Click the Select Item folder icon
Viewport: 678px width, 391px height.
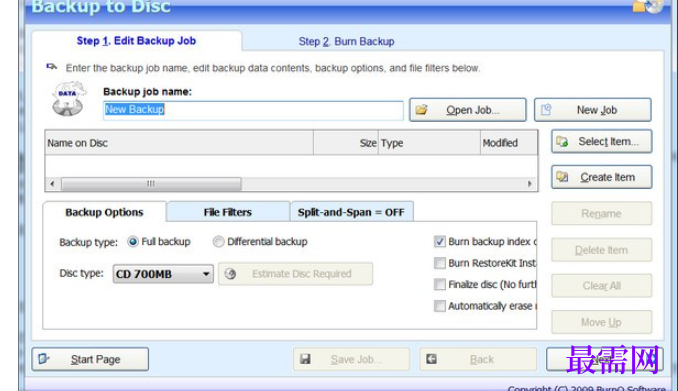coord(562,141)
